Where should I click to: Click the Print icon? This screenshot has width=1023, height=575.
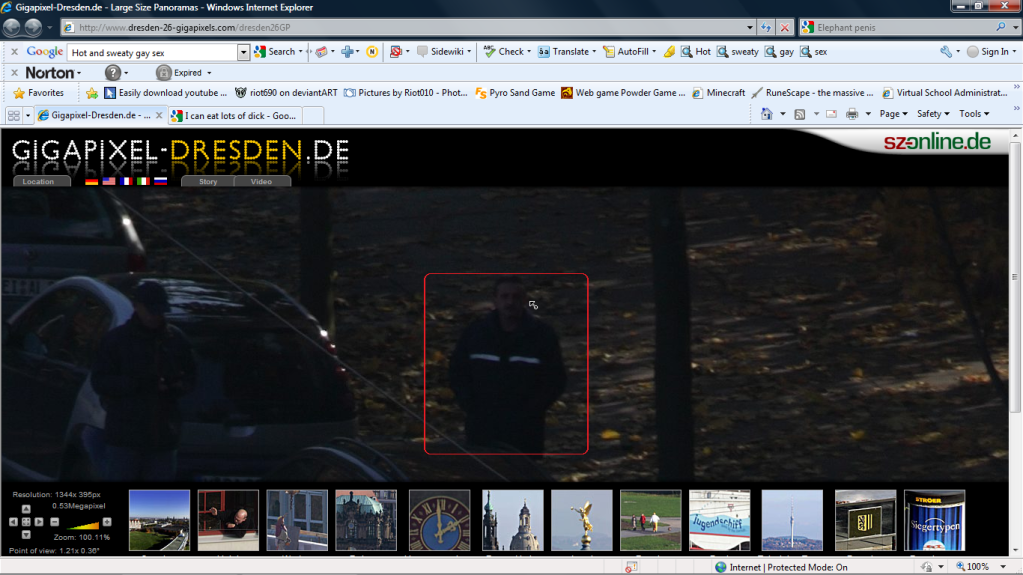coord(852,114)
